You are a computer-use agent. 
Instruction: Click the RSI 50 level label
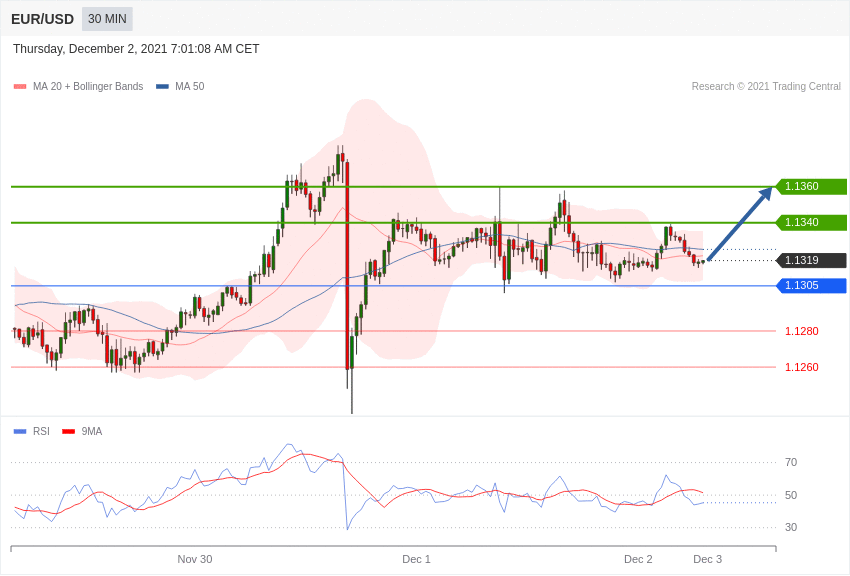[791, 495]
